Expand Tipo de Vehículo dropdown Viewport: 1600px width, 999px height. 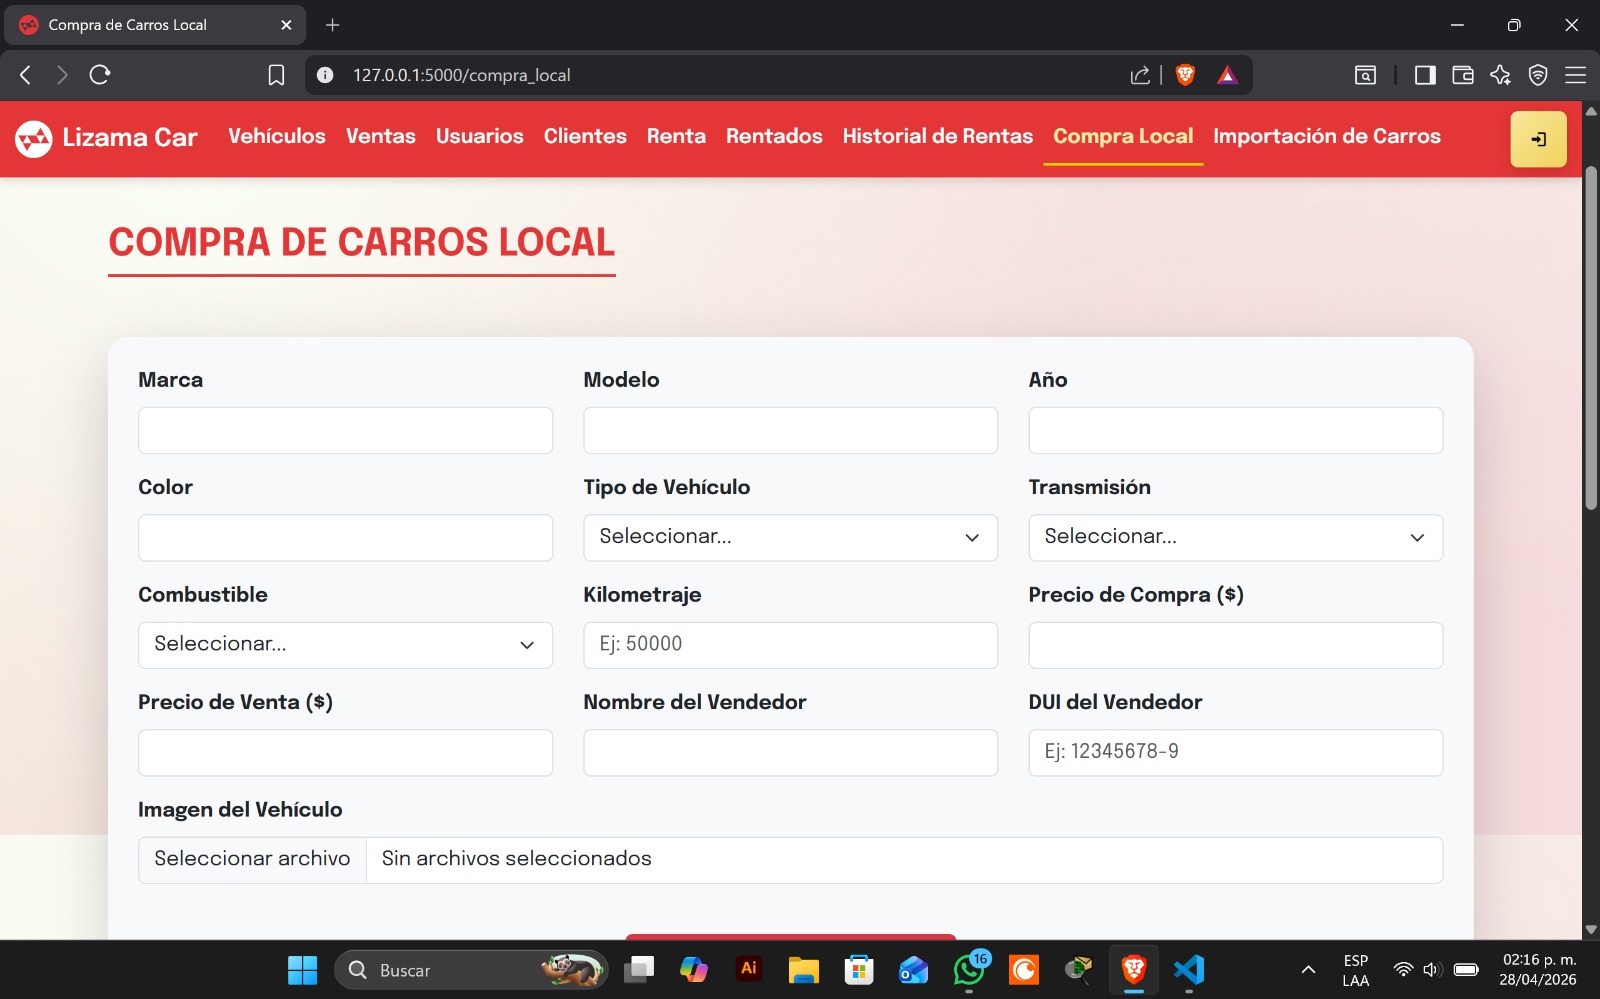pos(790,538)
